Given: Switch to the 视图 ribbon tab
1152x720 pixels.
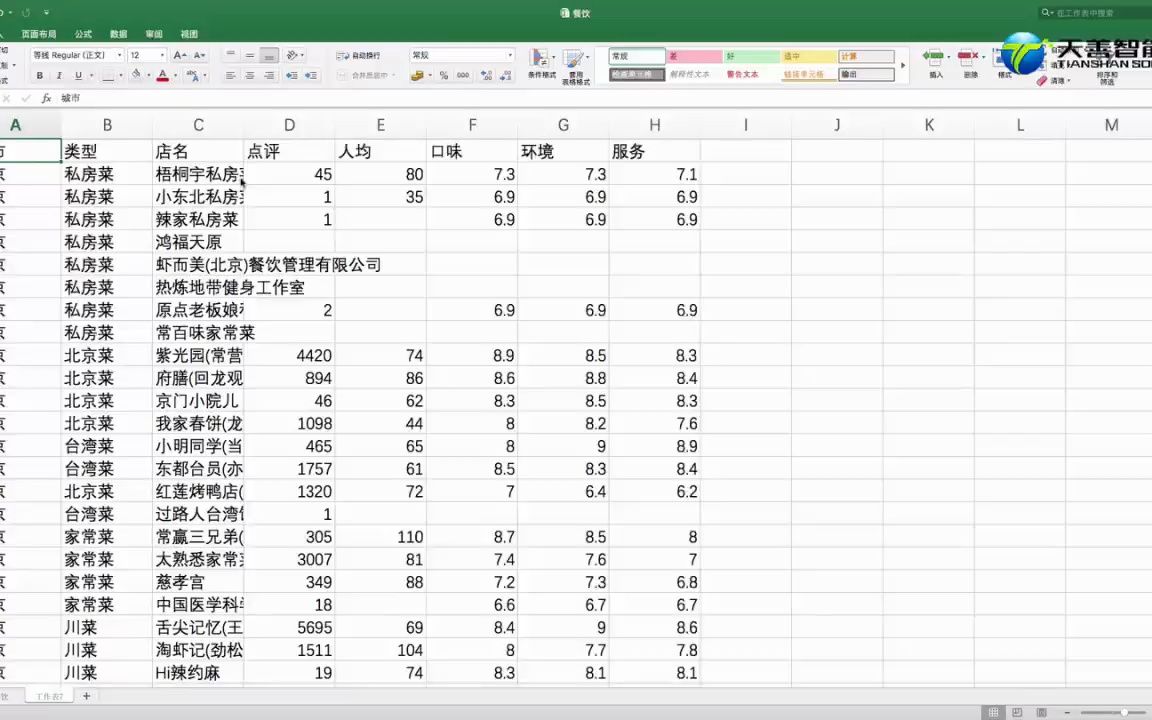Looking at the screenshot, I should (189, 33).
